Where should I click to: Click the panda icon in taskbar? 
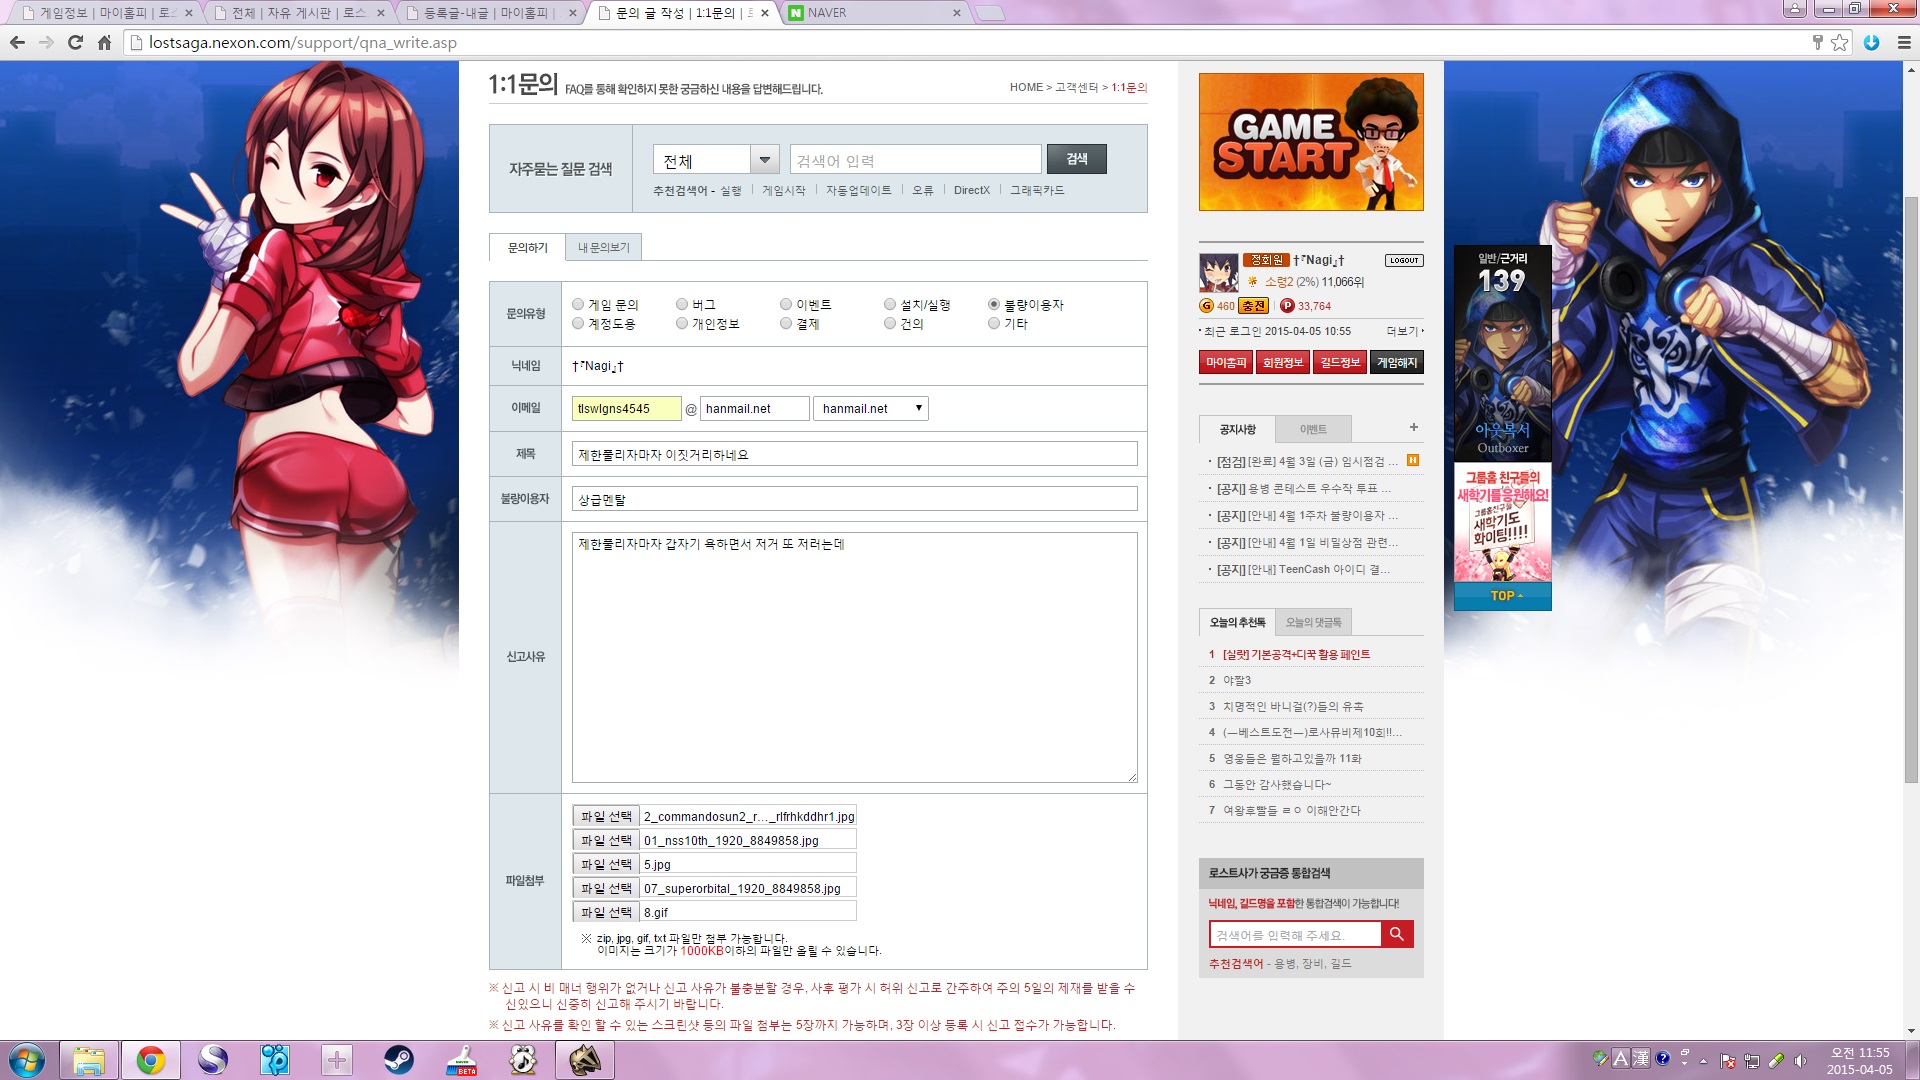(x=523, y=1060)
